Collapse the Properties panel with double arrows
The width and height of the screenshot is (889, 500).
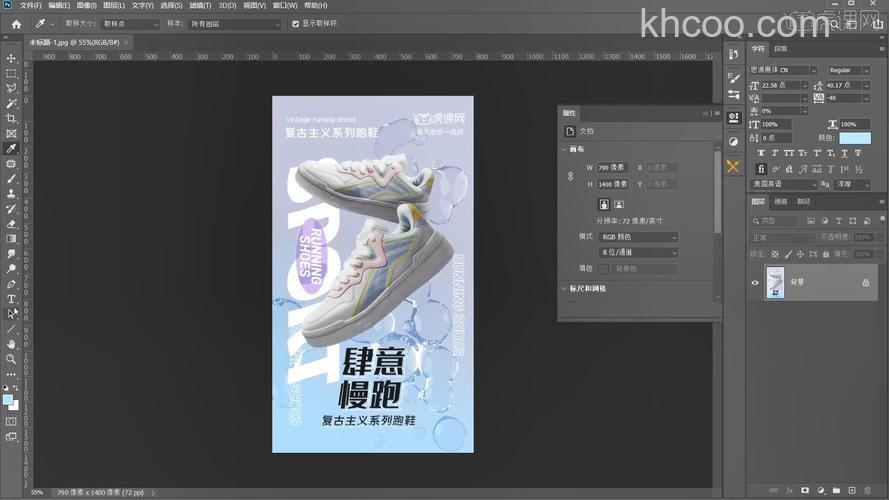705,113
